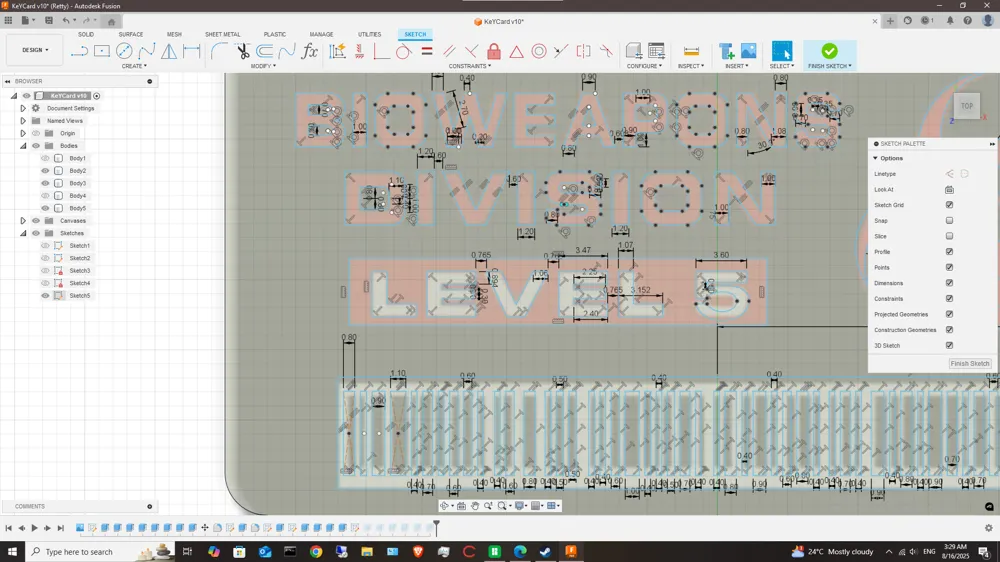The height and width of the screenshot is (562, 1000).
Task: Switch to the Surface tab
Action: 131,34
